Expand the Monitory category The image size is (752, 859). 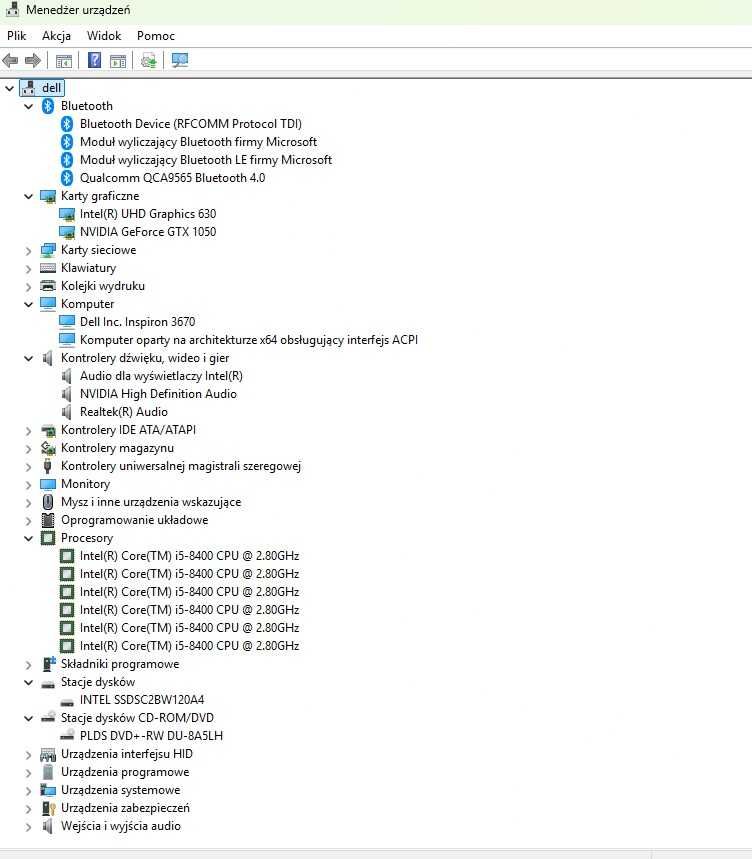point(28,485)
